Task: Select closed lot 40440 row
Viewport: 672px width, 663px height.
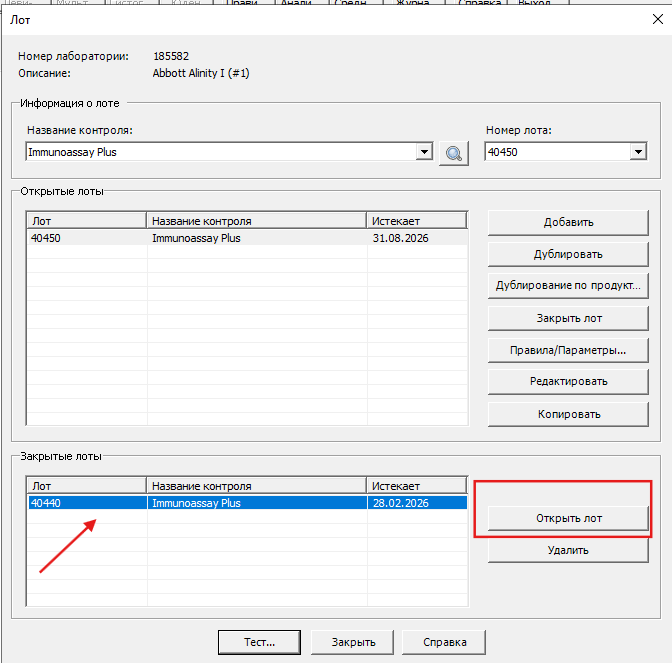Action: tap(246, 503)
